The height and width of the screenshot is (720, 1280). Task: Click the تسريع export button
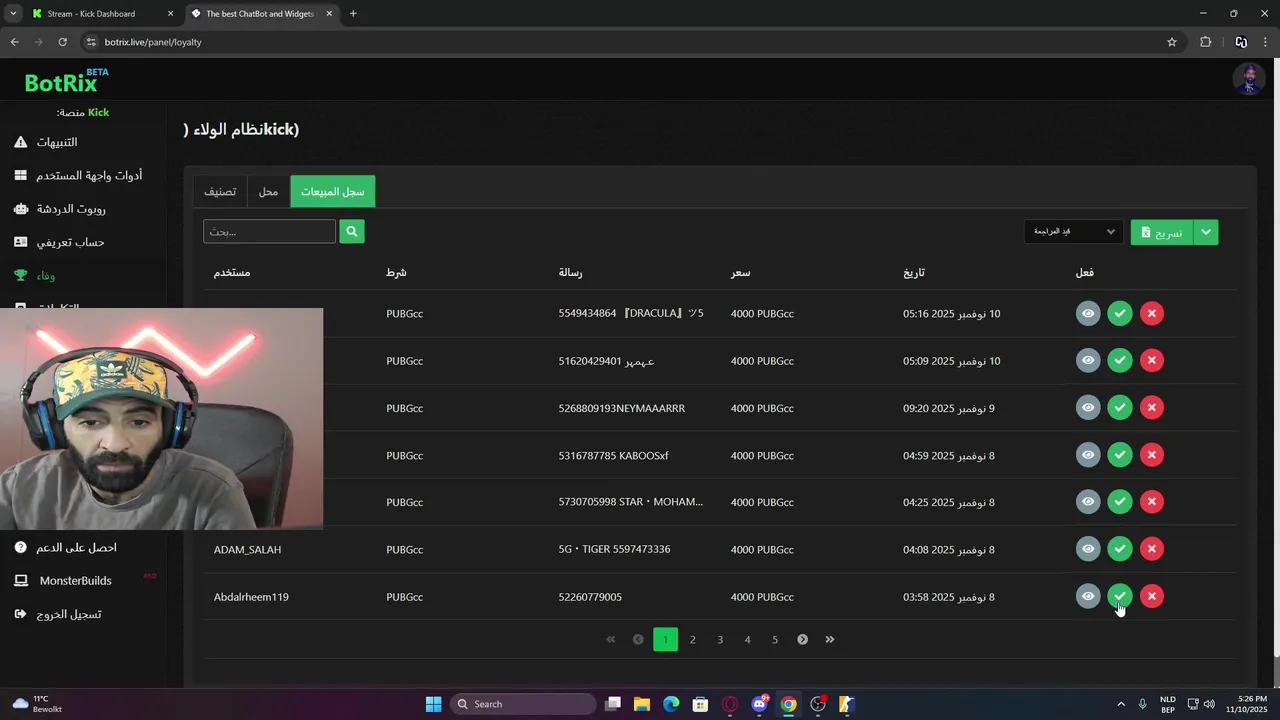(x=1162, y=232)
